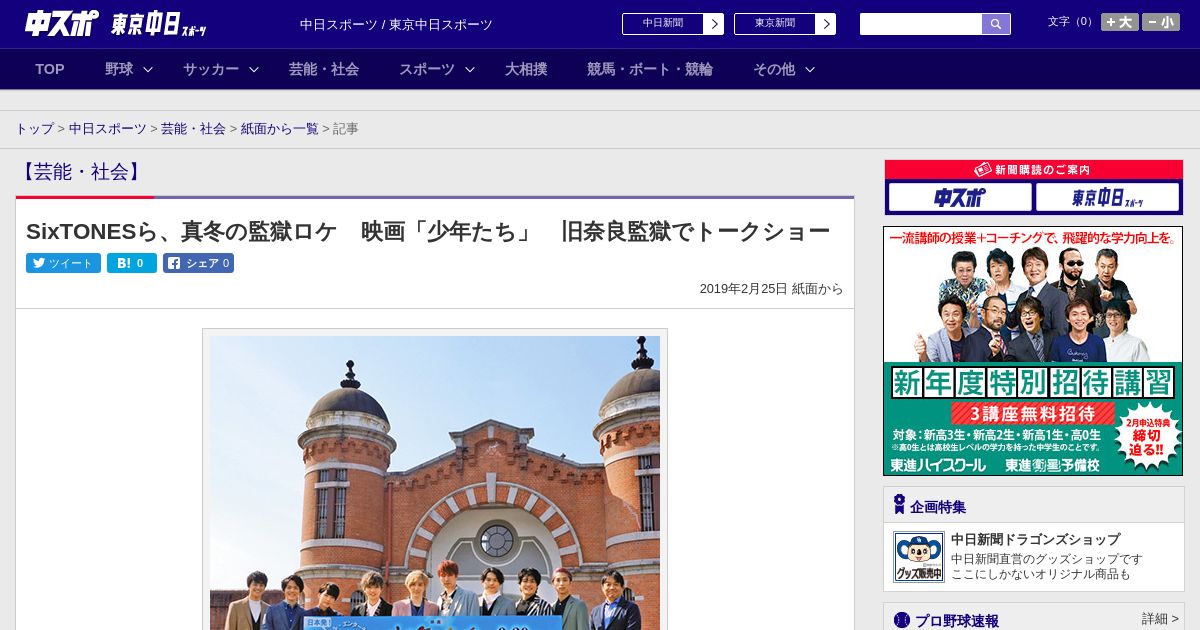The height and width of the screenshot is (630, 1200).
Task: Click the Twitter tweet share button
Action: click(63, 263)
